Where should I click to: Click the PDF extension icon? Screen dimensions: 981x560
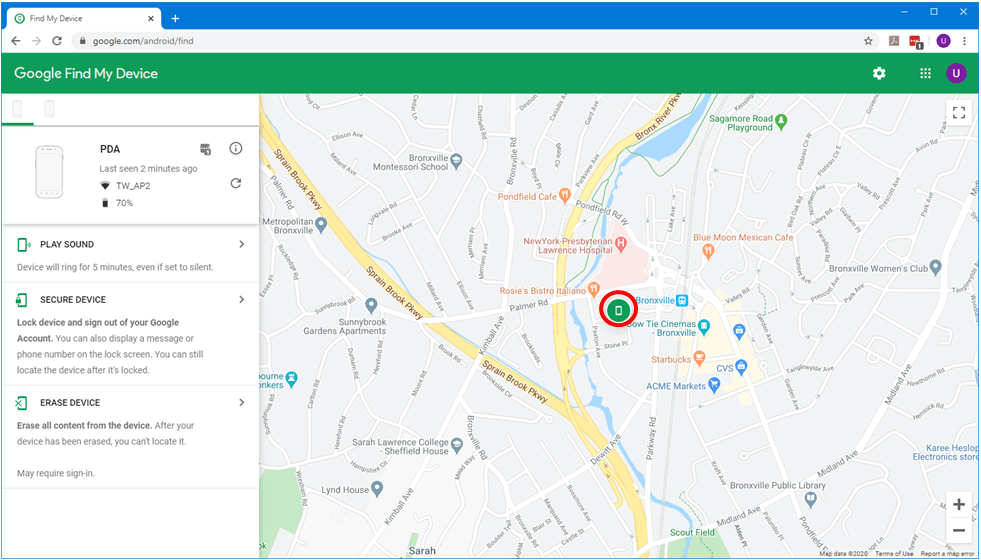895,41
